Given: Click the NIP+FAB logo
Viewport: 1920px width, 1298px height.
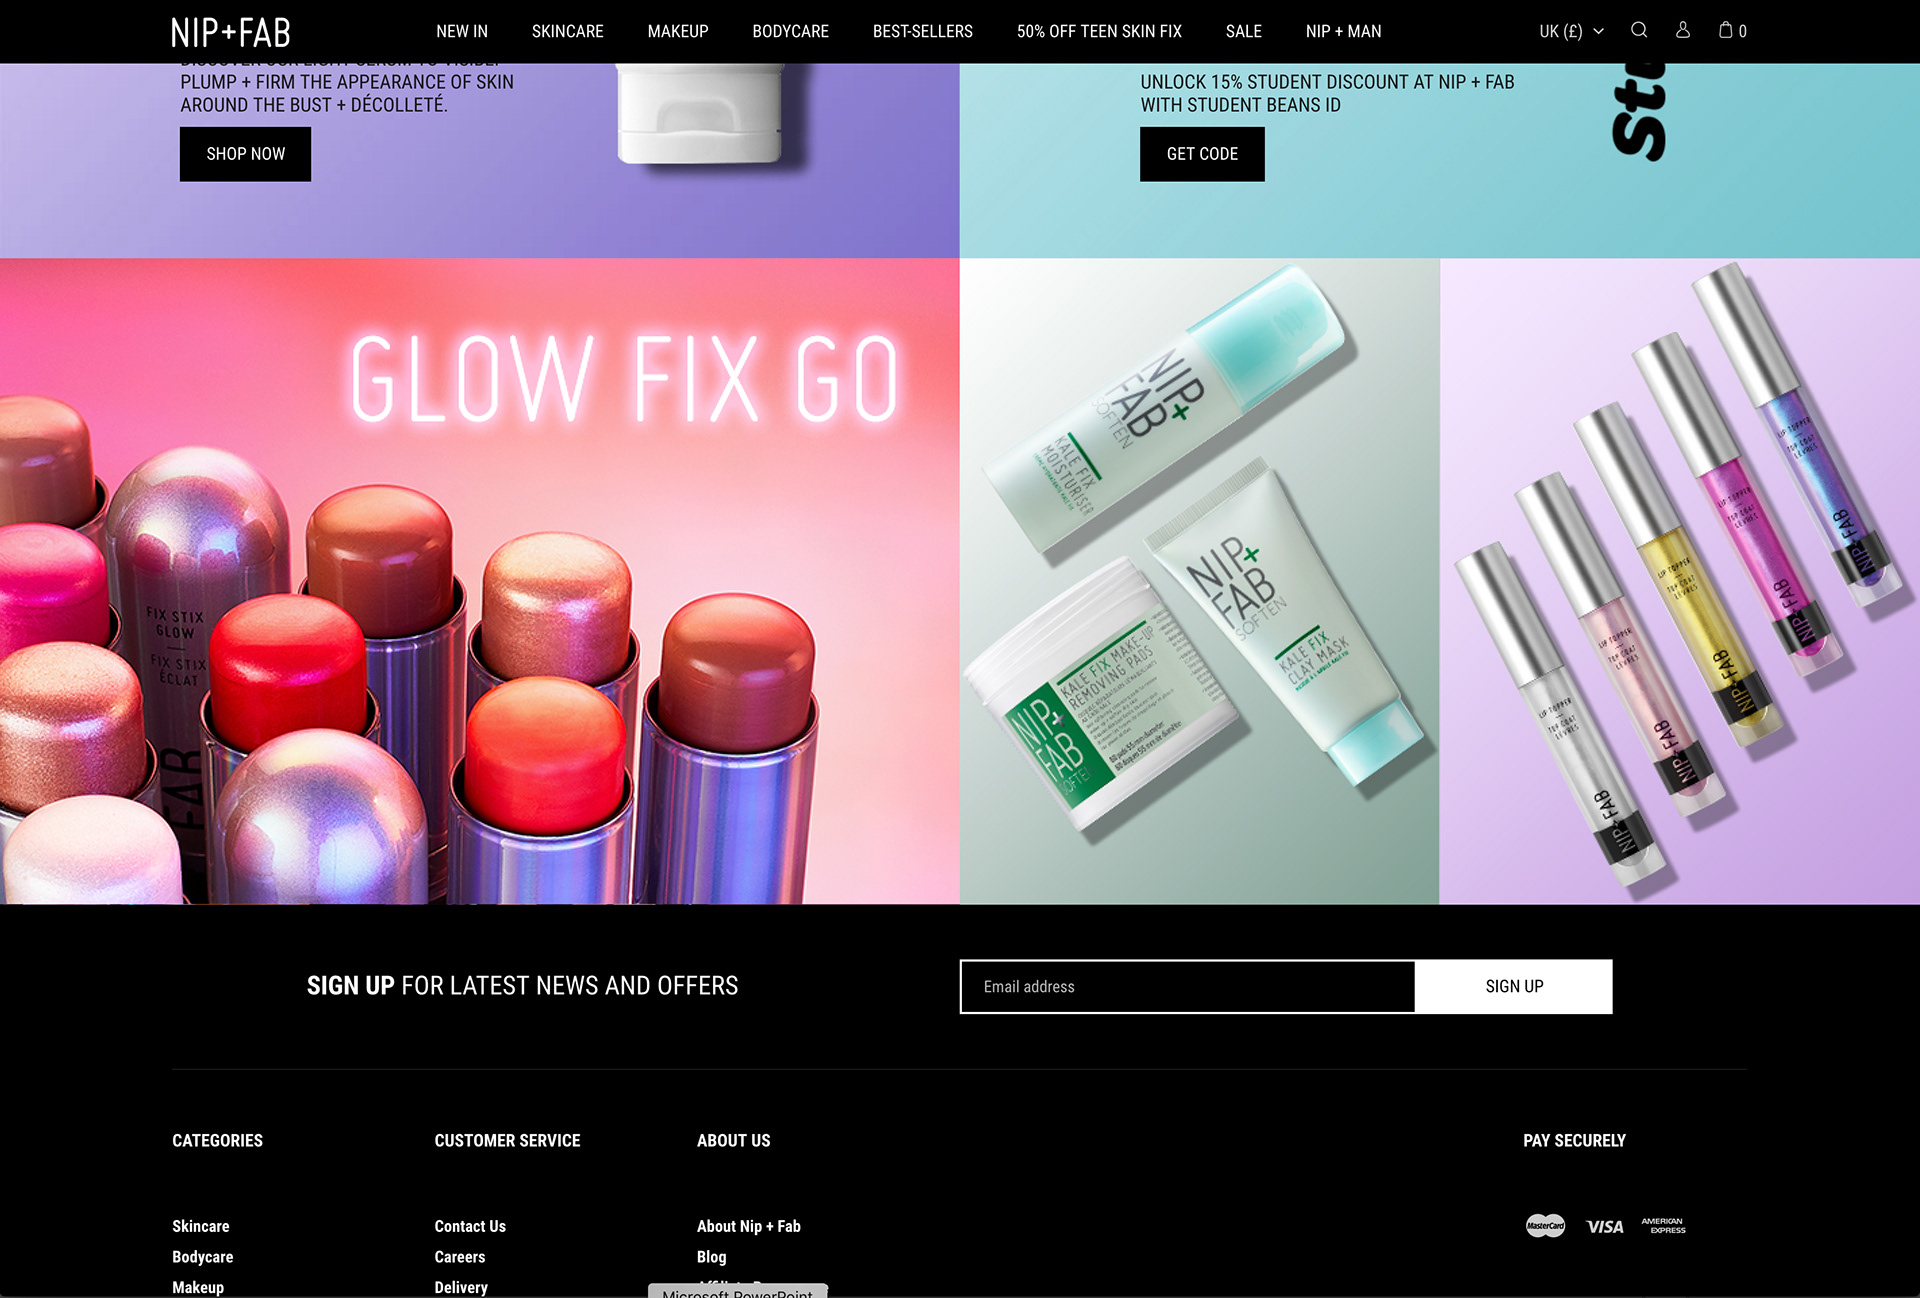Looking at the screenshot, I should click(x=230, y=32).
